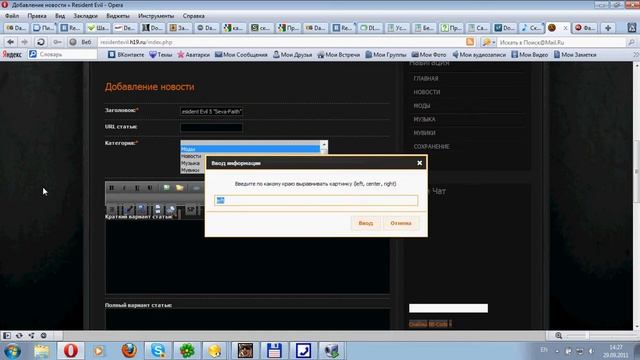Open the Мои Фото bookmark
Image resolution: width=640 pixels, height=360 pixels.
click(x=429, y=55)
